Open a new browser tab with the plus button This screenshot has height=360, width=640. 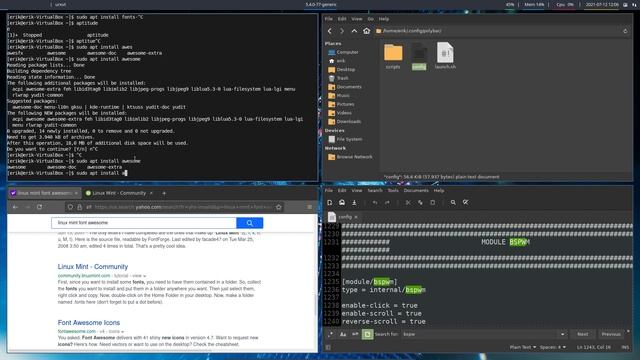pyautogui.click(x=164, y=193)
